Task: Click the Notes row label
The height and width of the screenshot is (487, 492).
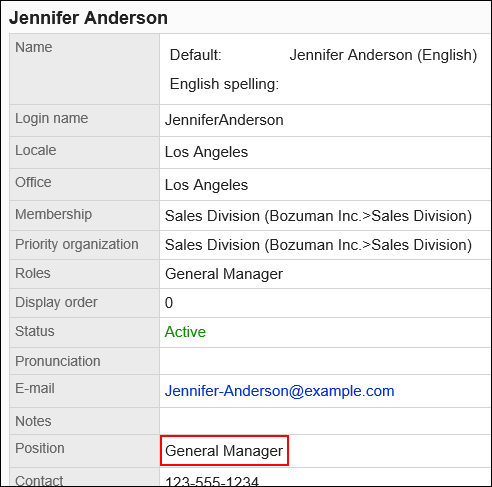Action: click(33, 421)
